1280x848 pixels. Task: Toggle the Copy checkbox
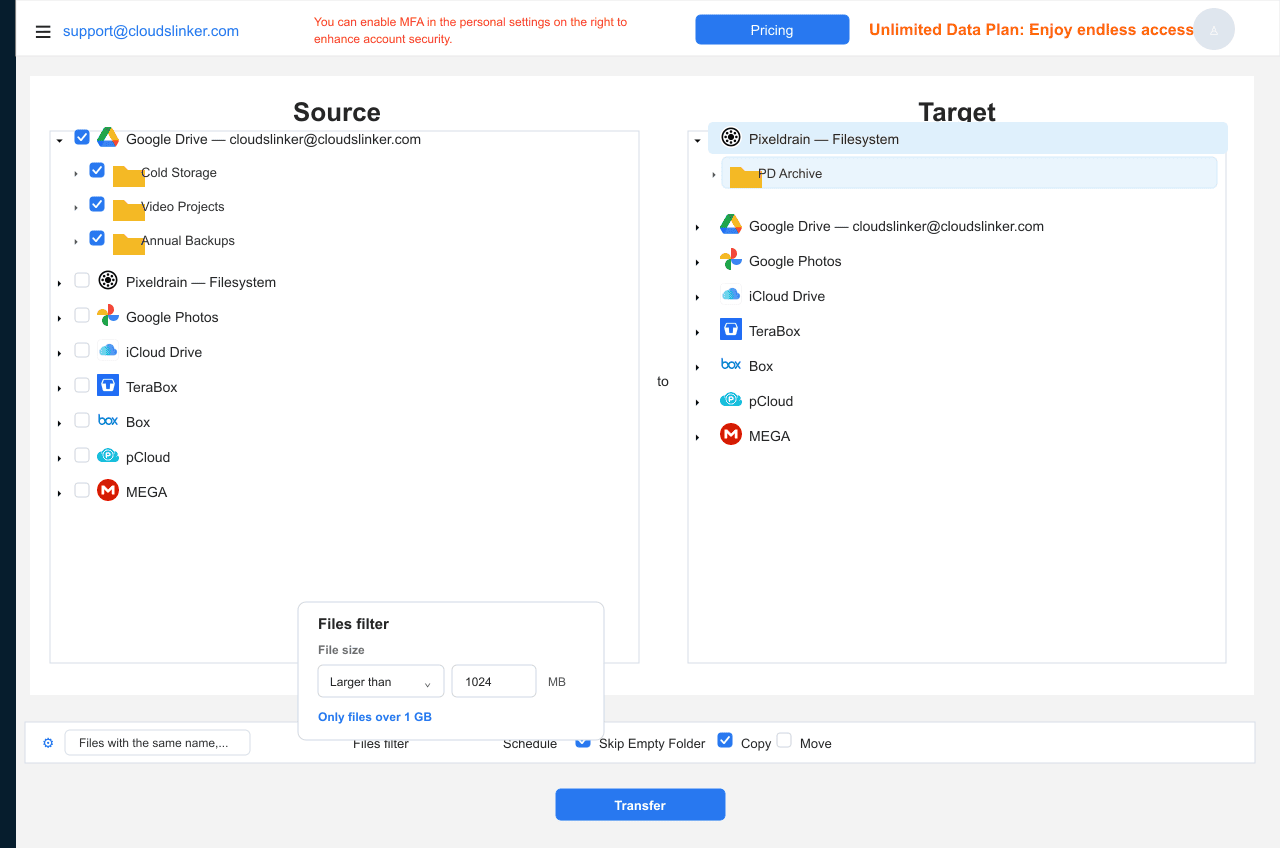pyautogui.click(x=725, y=741)
